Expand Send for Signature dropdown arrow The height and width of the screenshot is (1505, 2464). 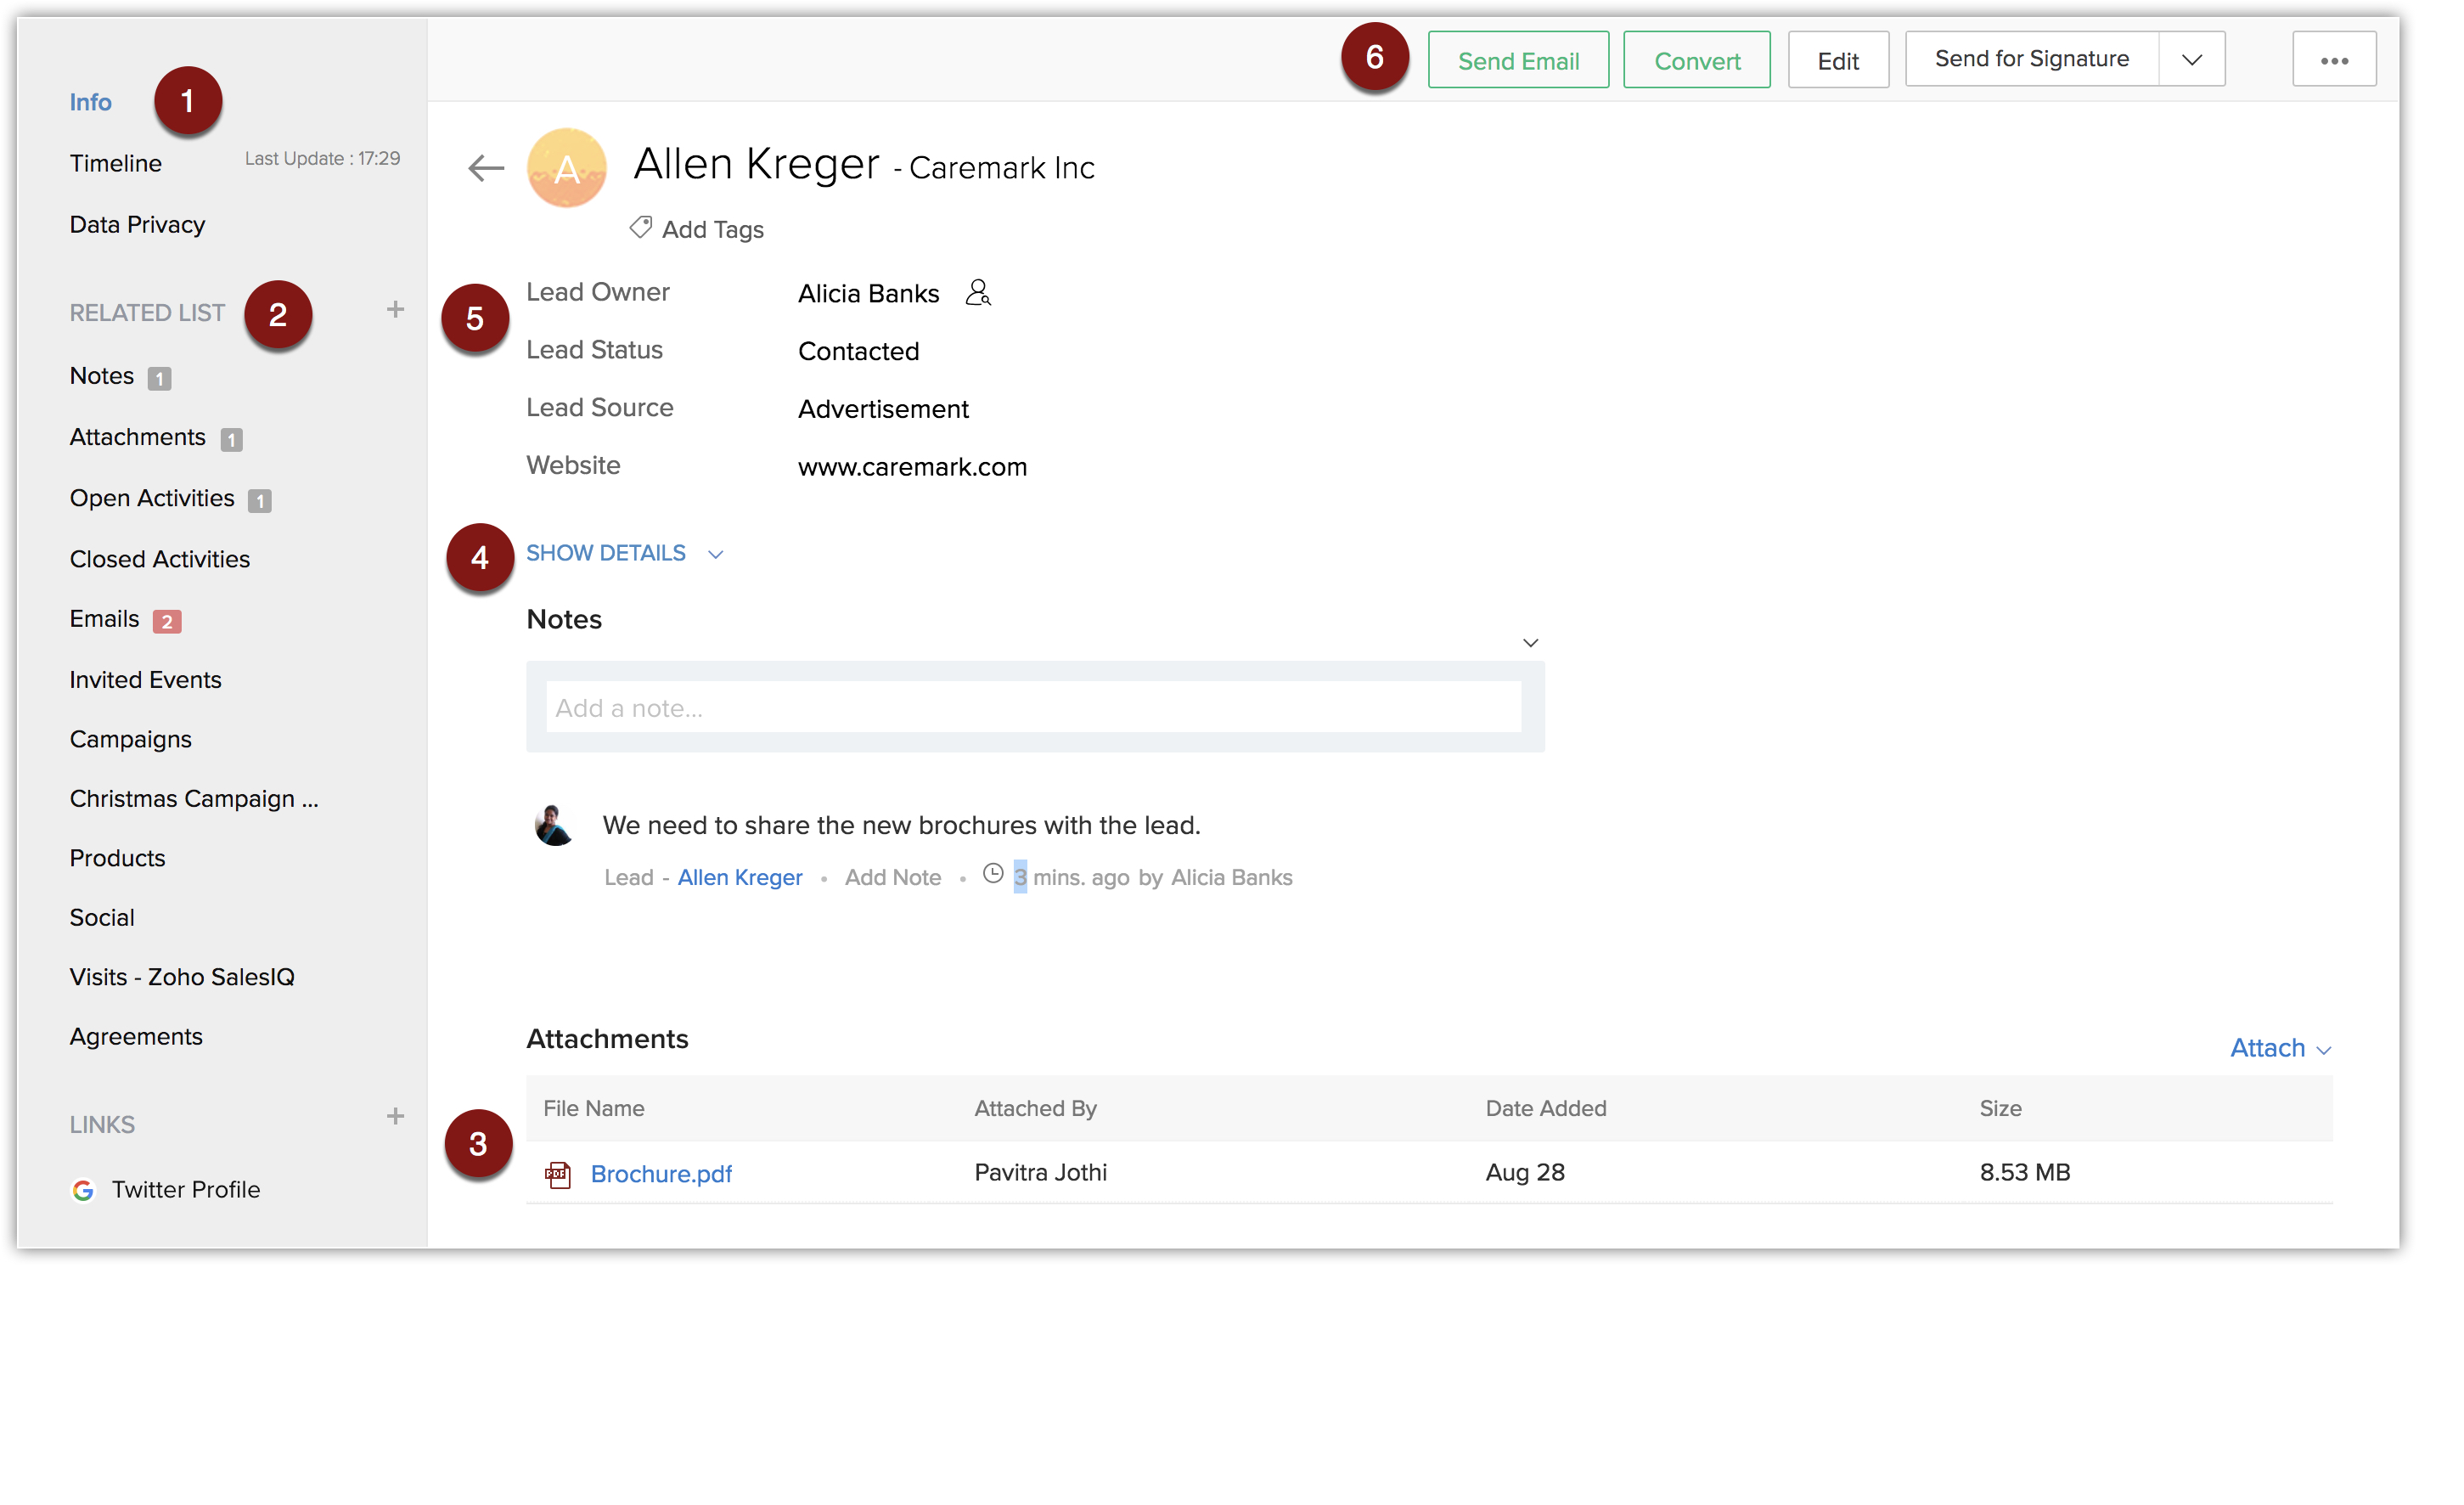[x=2191, y=60]
